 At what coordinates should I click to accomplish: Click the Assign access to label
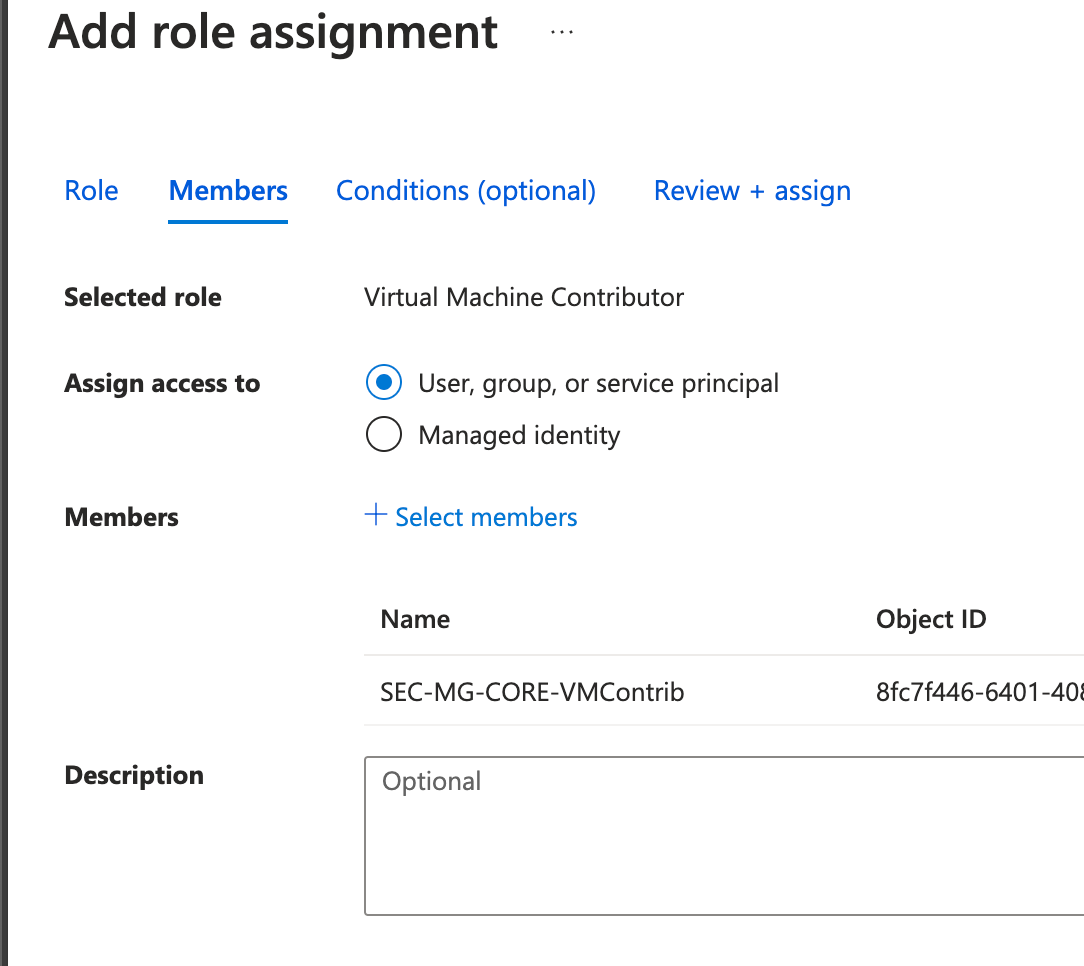(162, 384)
